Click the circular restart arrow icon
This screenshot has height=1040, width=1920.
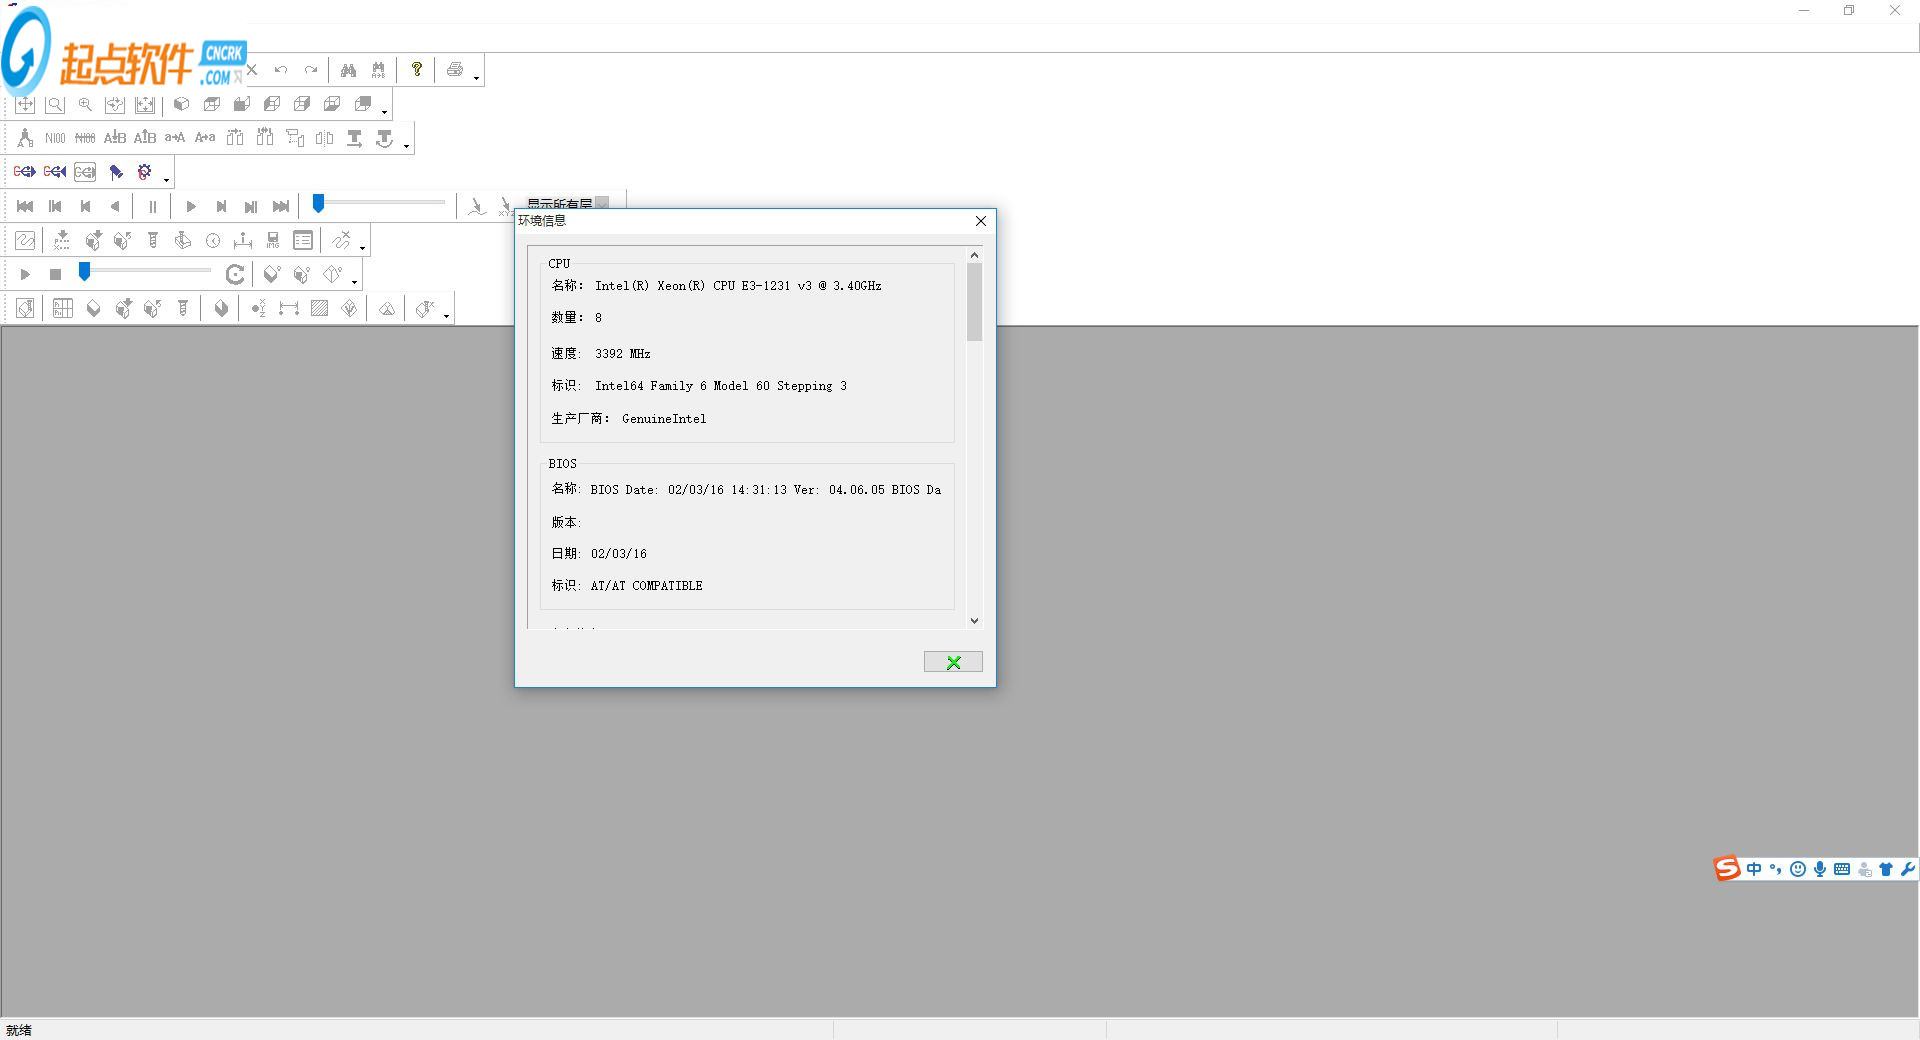[235, 274]
